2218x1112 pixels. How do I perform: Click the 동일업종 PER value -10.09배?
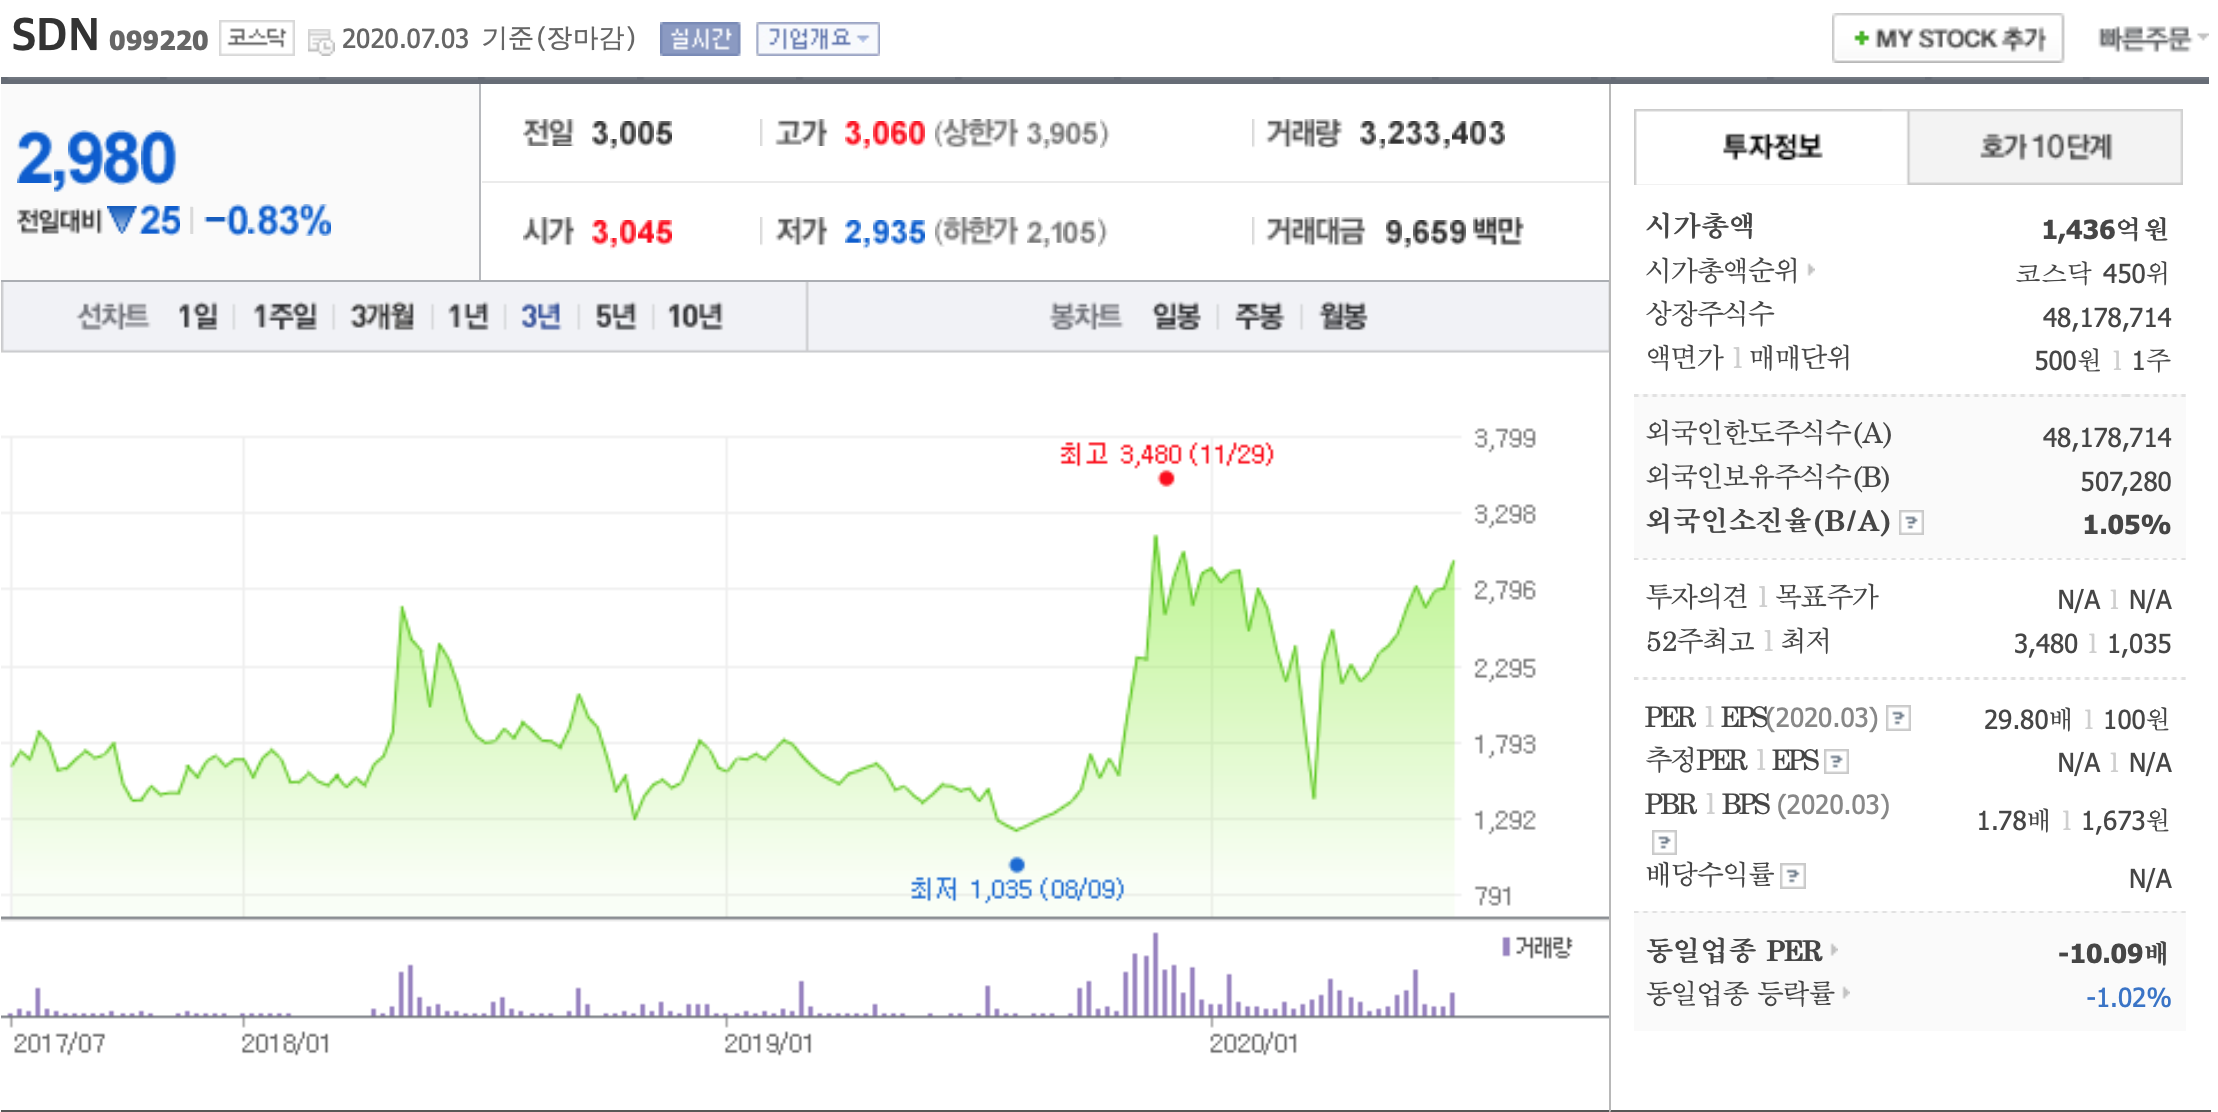click(2112, 953)
